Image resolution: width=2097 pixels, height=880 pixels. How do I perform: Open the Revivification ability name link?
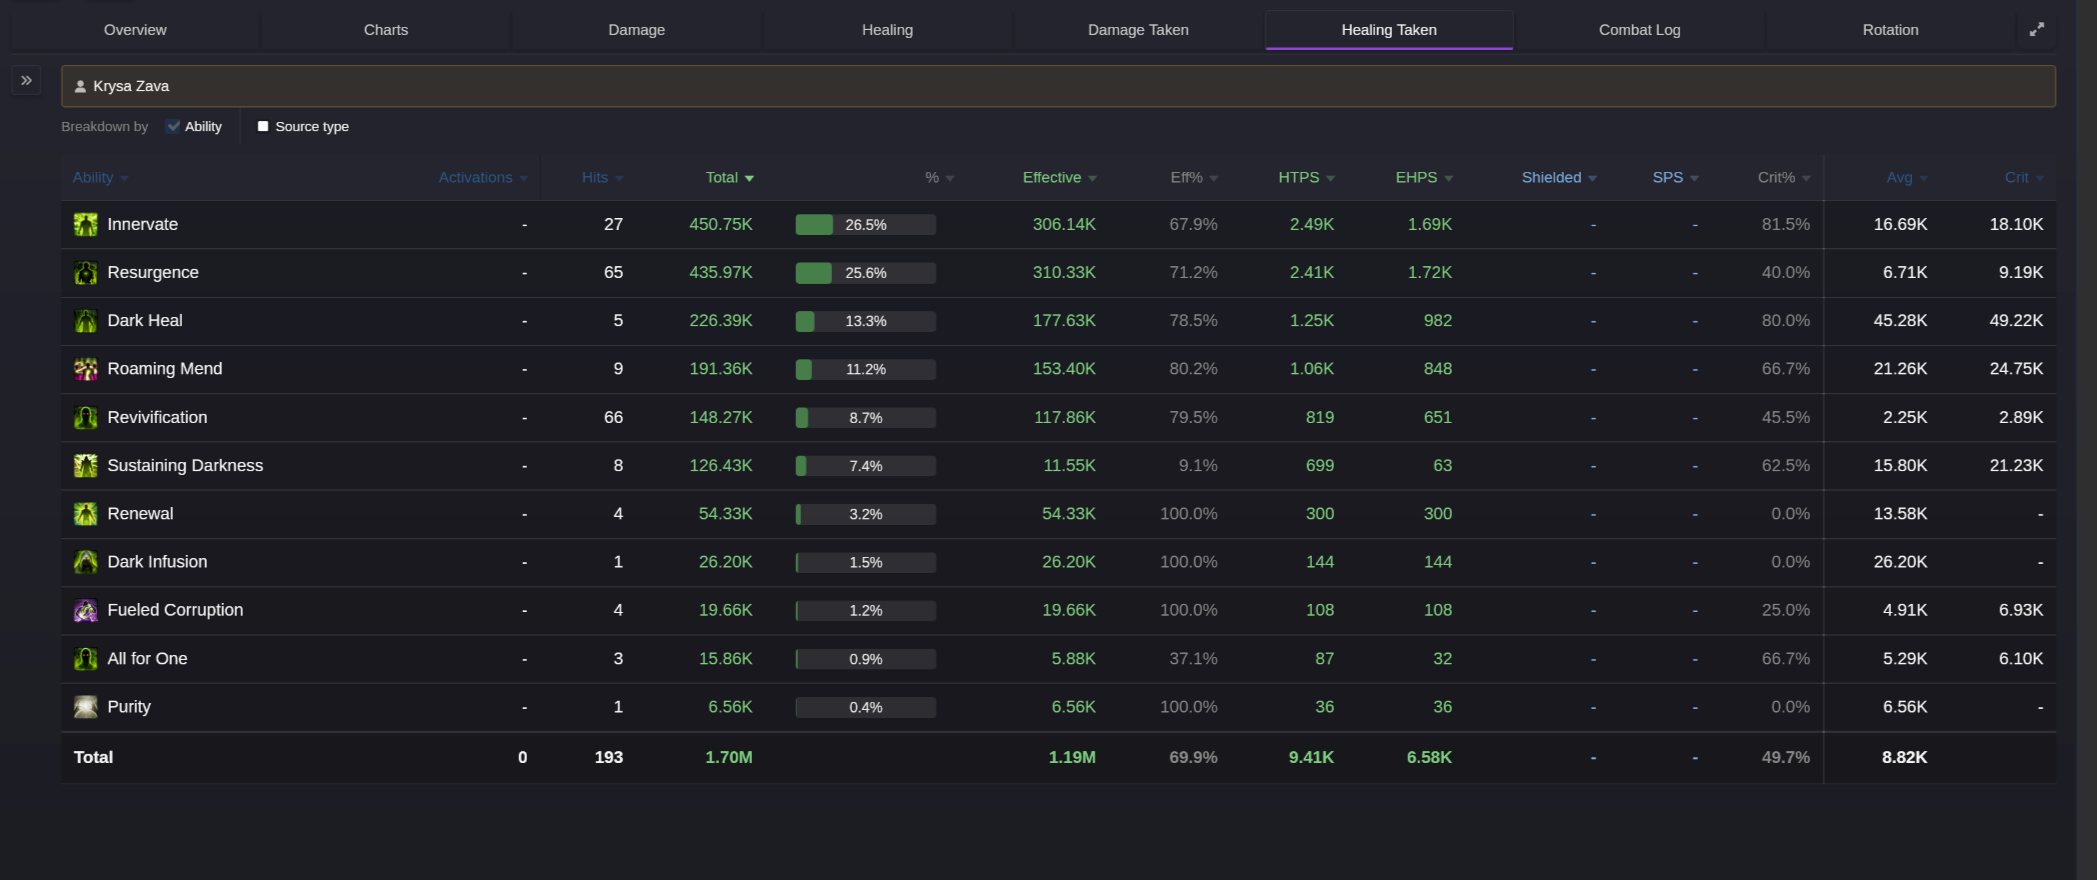click(157, 418)
